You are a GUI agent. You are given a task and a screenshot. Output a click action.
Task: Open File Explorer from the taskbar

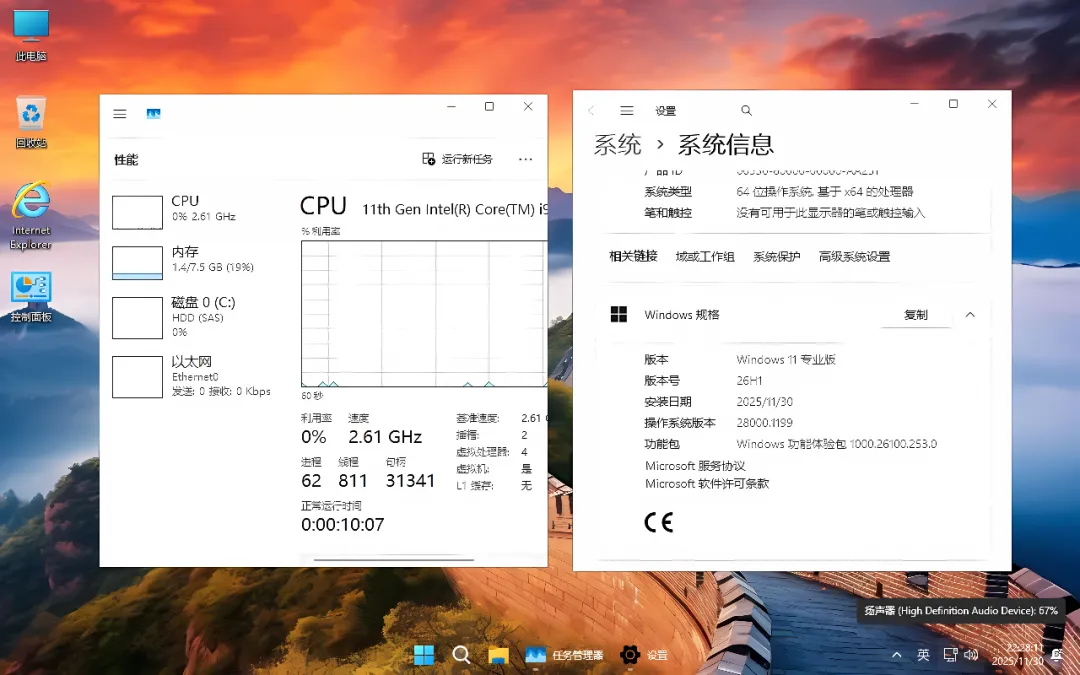coord(498,654)
